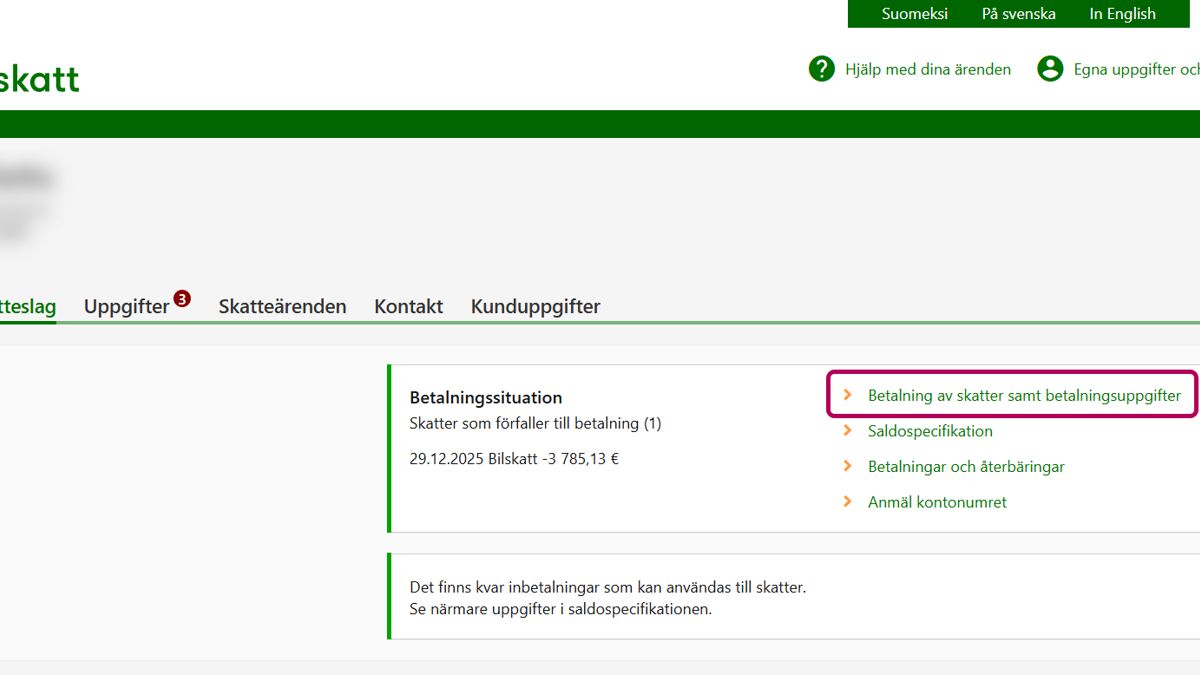Screen dimensions: 1200x675
Task: Go to the Kontakt tab
Action: 408,307
